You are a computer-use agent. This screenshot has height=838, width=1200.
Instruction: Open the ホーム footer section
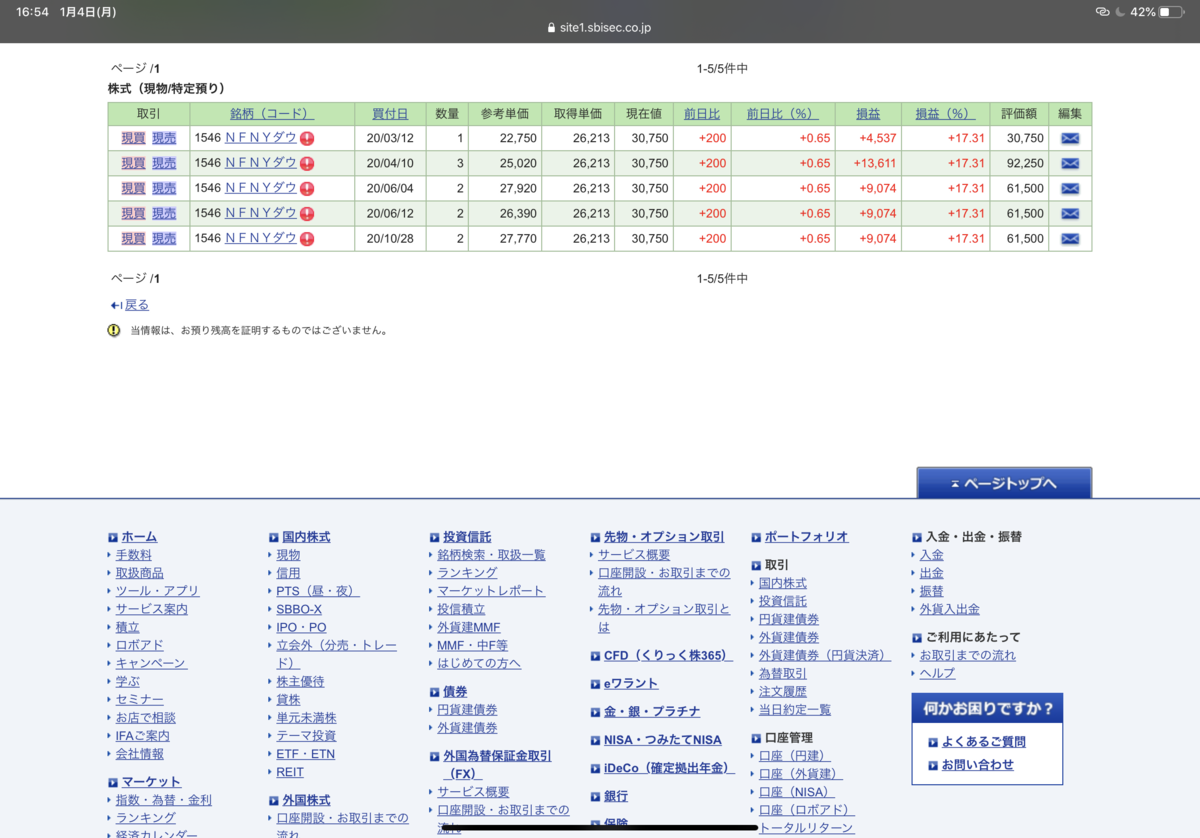[139, 537]
